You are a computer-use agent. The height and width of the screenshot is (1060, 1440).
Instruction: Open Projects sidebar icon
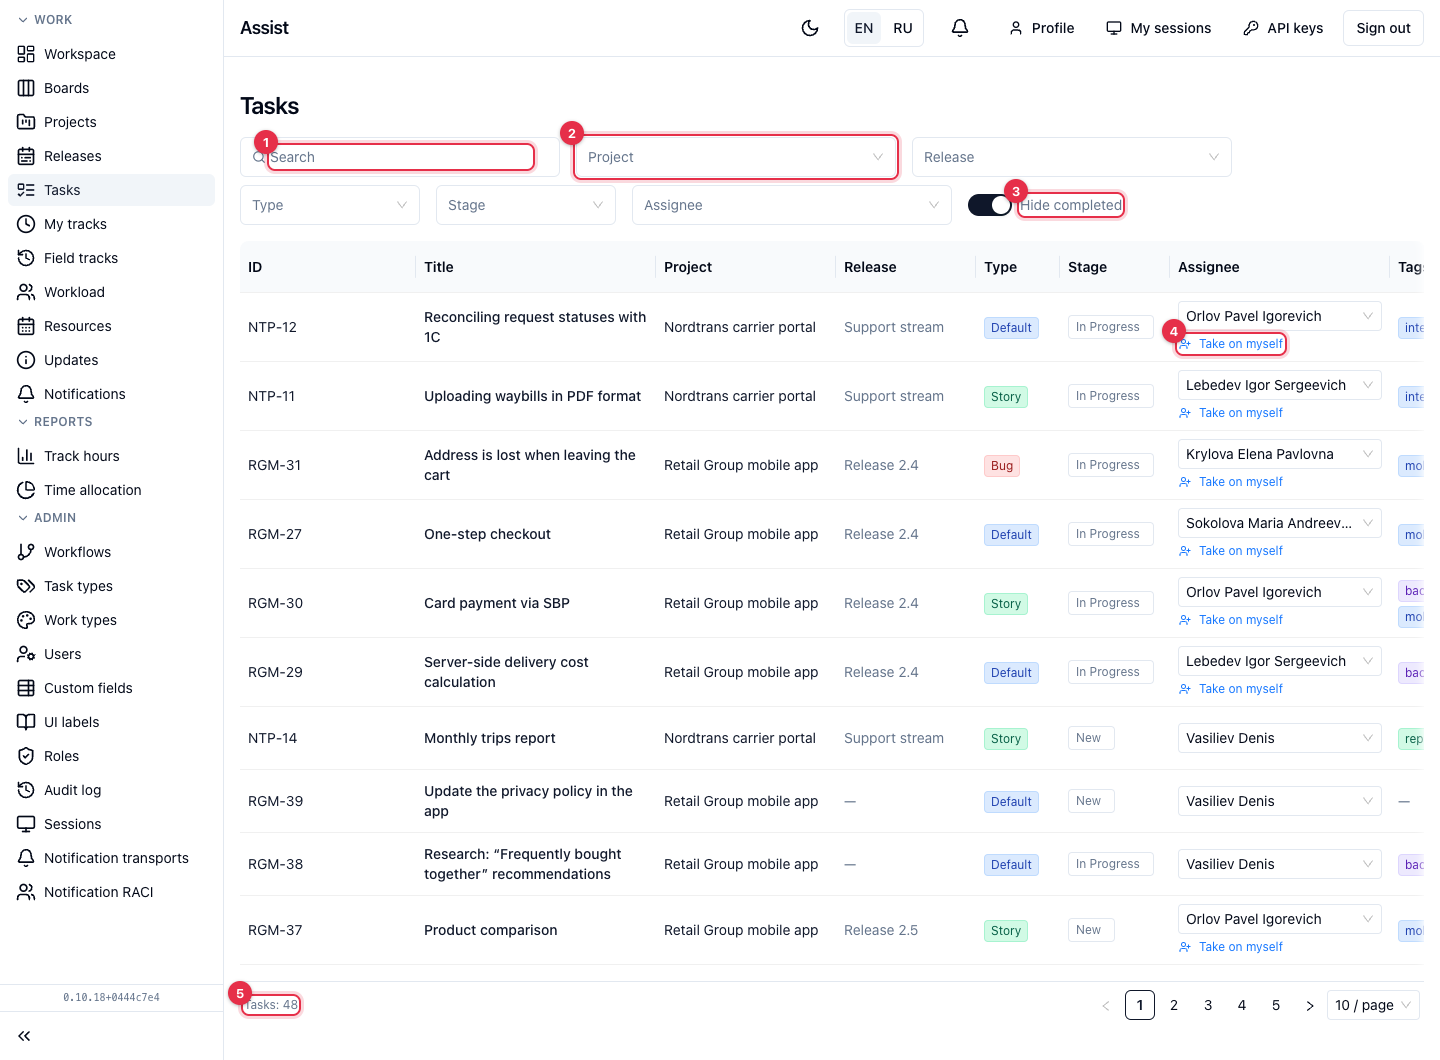[26, 122]
